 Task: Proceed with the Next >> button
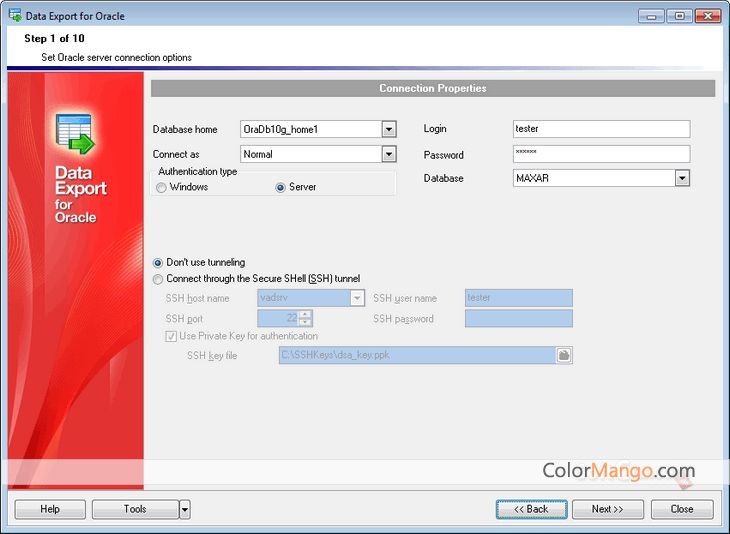608,509
